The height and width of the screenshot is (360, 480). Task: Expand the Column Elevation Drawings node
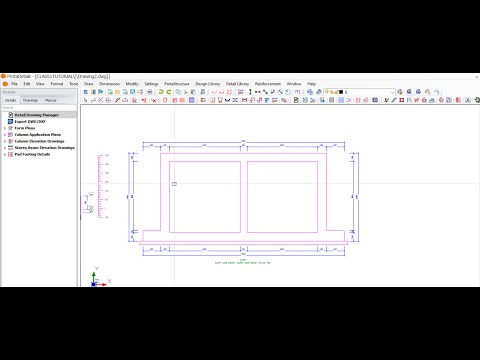(5, 141)
